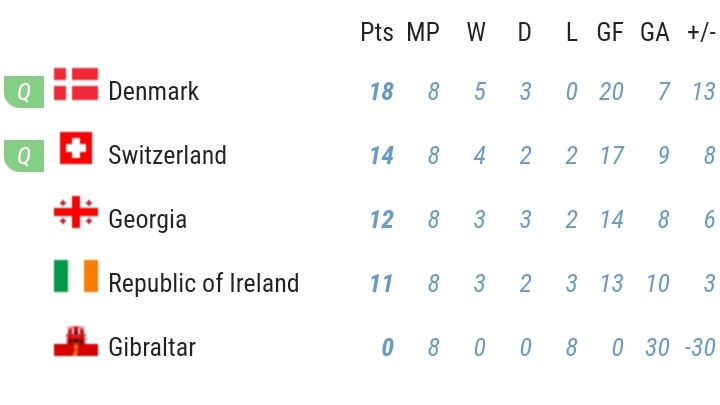Select the GA column header
720x405 pixels.
point(655,32)
